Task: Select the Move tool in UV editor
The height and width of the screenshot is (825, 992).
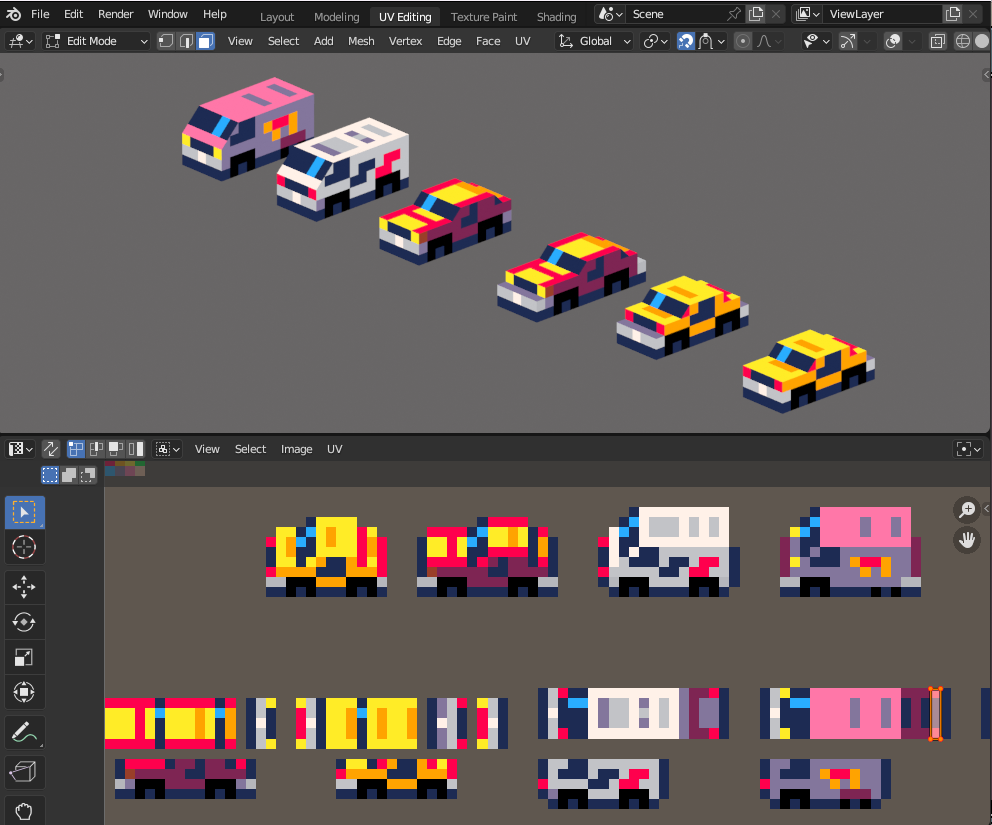Action: tap(24, 586)
